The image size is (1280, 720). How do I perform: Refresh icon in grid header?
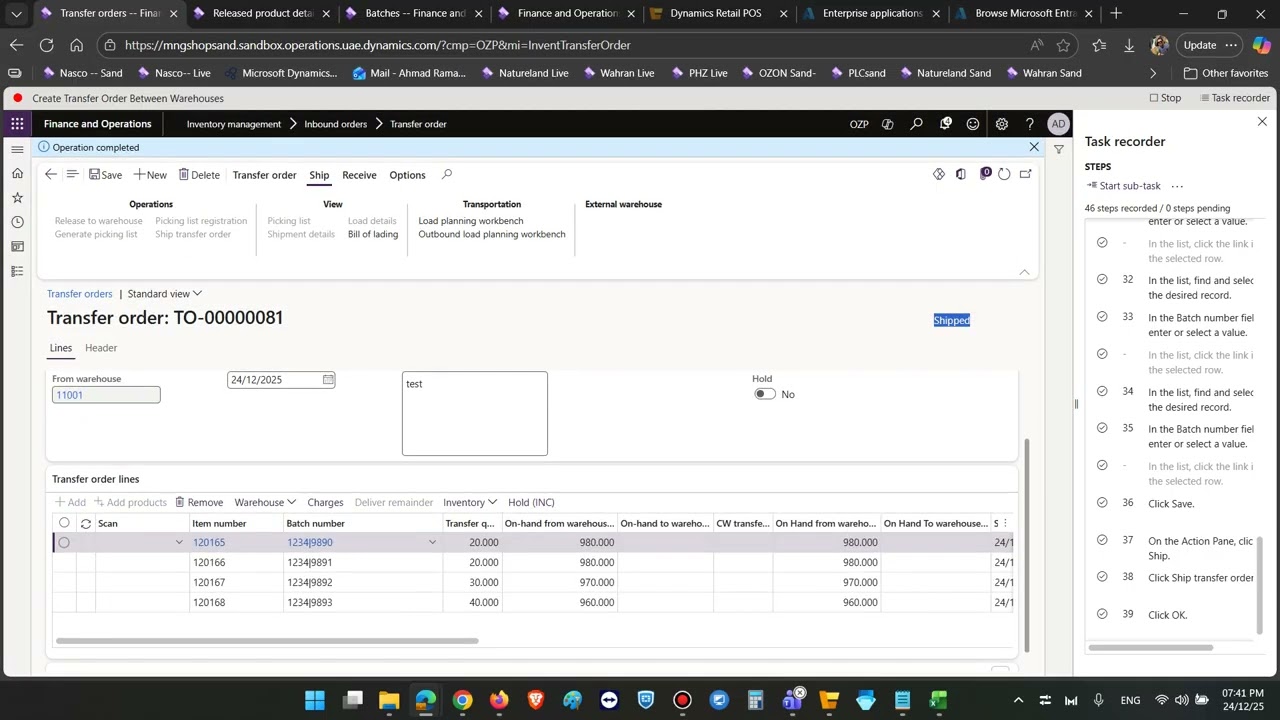86,523
